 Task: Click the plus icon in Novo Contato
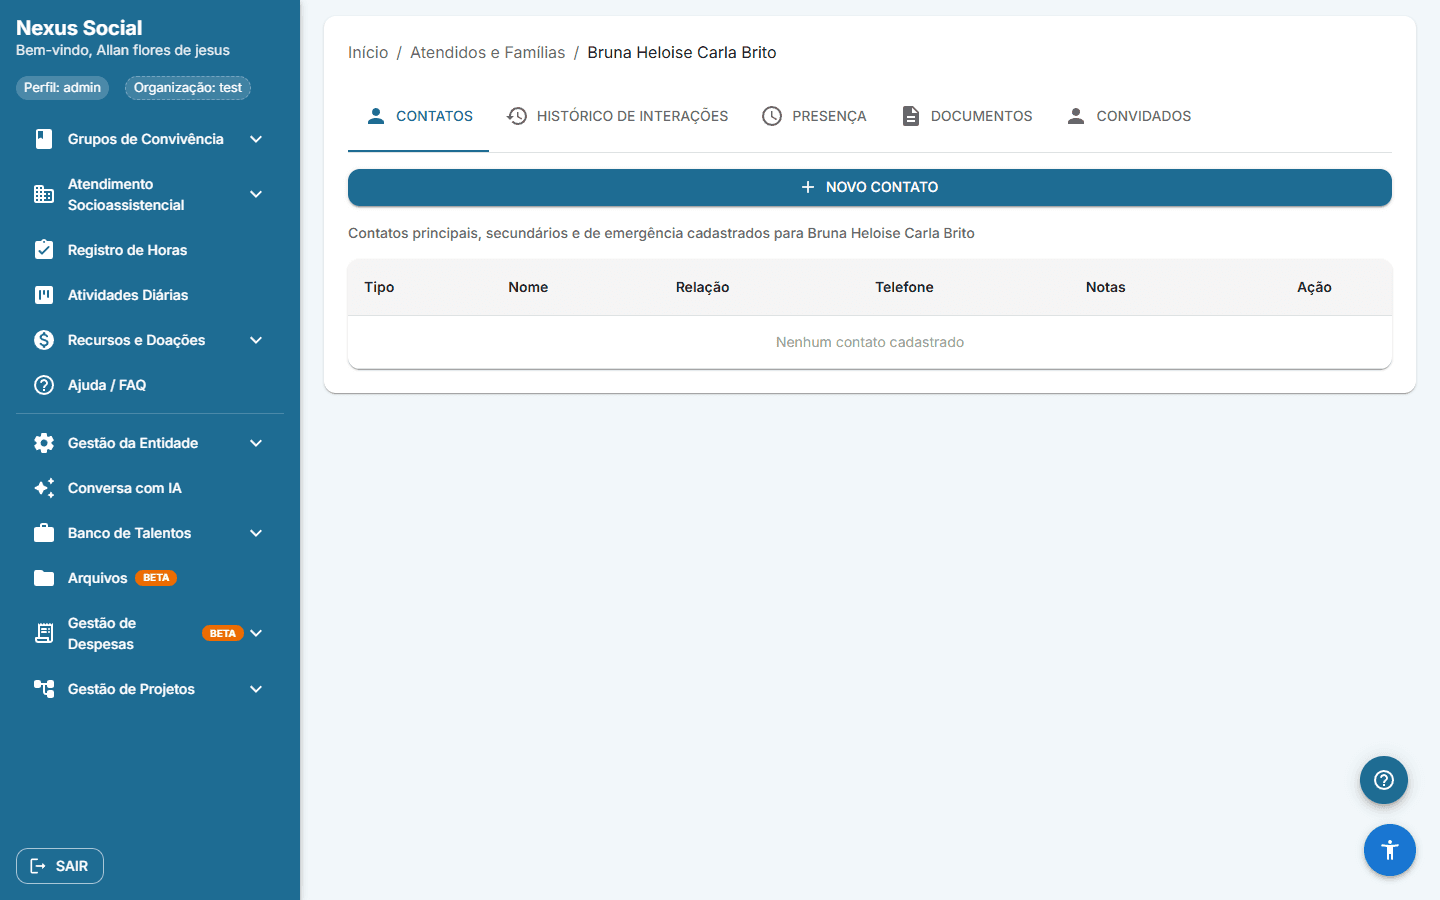pos(808,187)
